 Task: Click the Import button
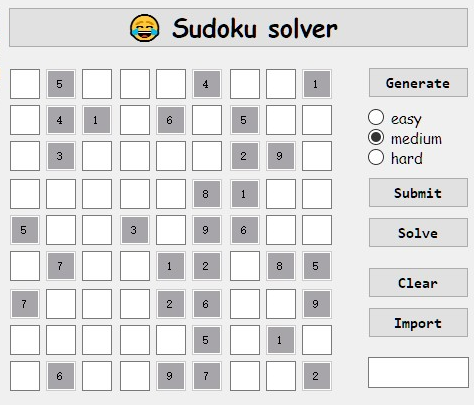click(418, 323)
